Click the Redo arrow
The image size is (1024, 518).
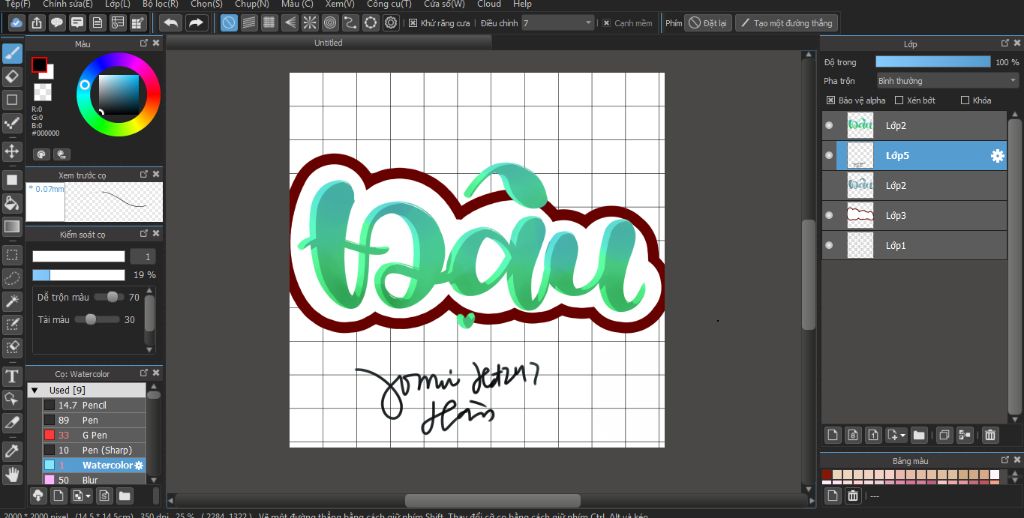click(x=195, y=23)
